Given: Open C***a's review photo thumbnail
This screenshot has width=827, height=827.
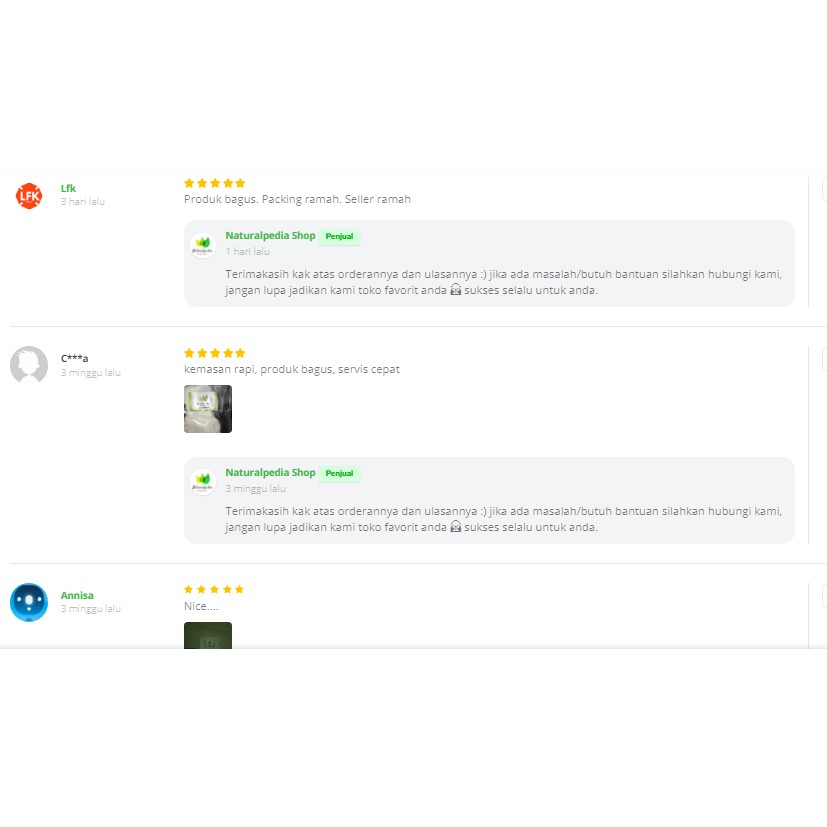Looking at the screenshot, I should (x=208, y=409).
